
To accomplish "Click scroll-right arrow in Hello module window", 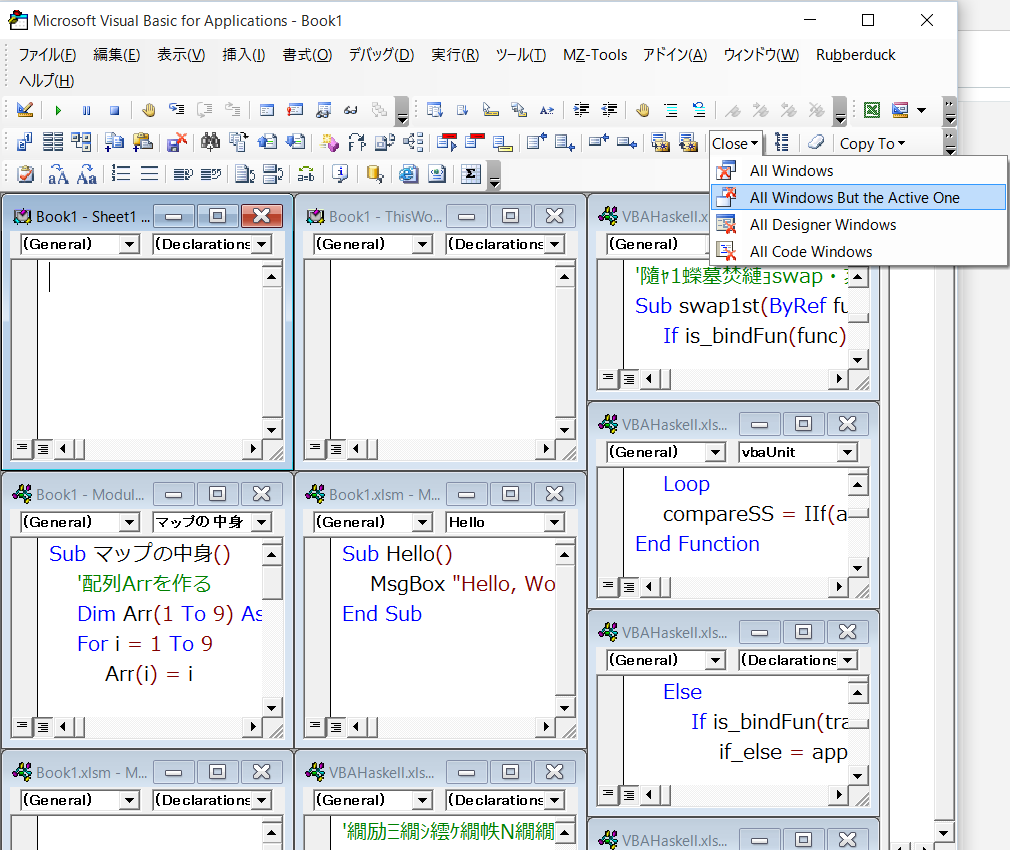I will (546, 726).
